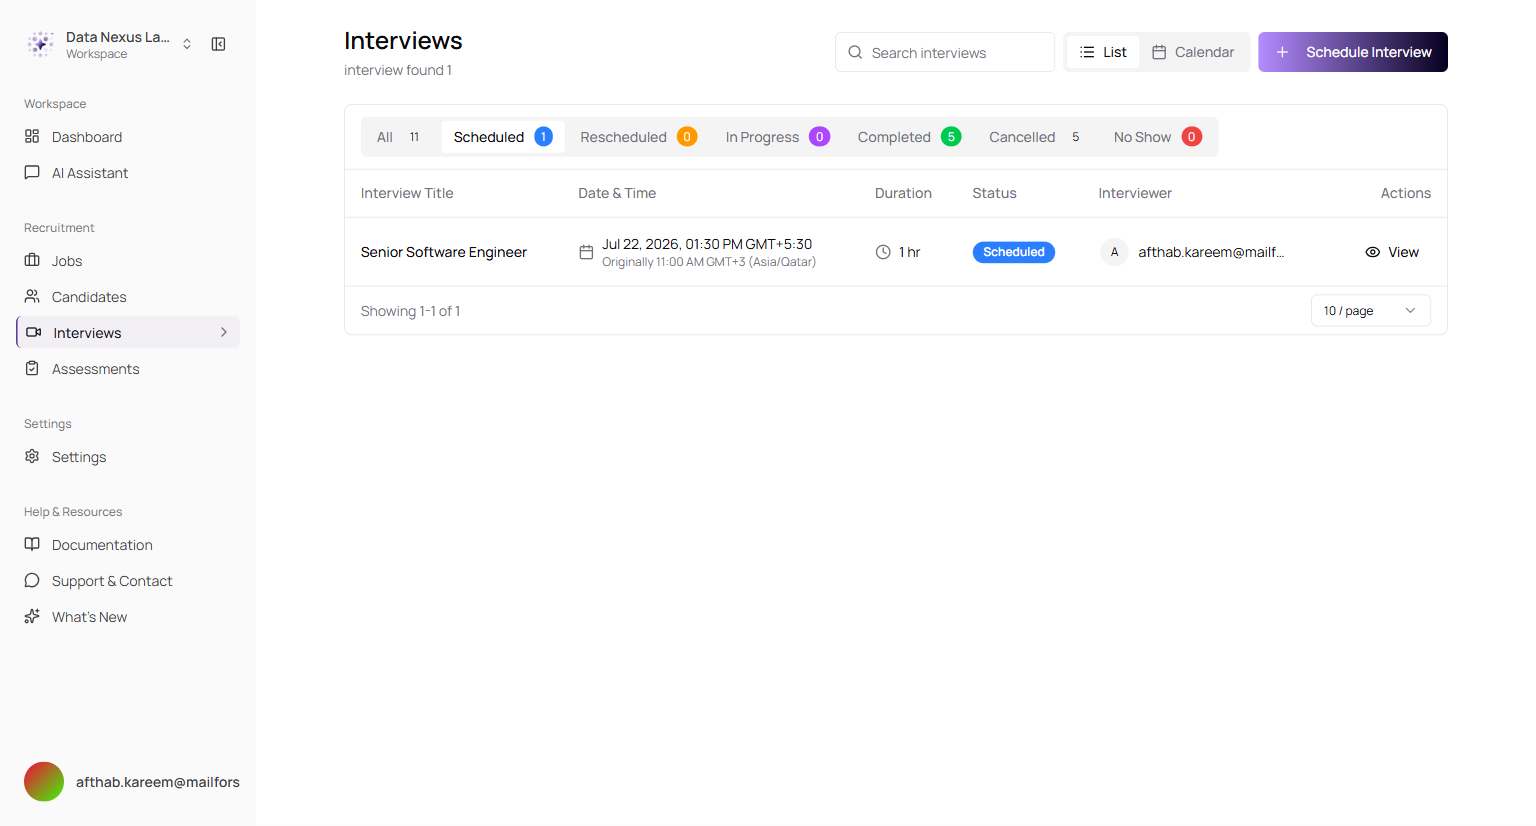
Task: Click the blue Scheduled status badge
Action: tap(1013, 252)
